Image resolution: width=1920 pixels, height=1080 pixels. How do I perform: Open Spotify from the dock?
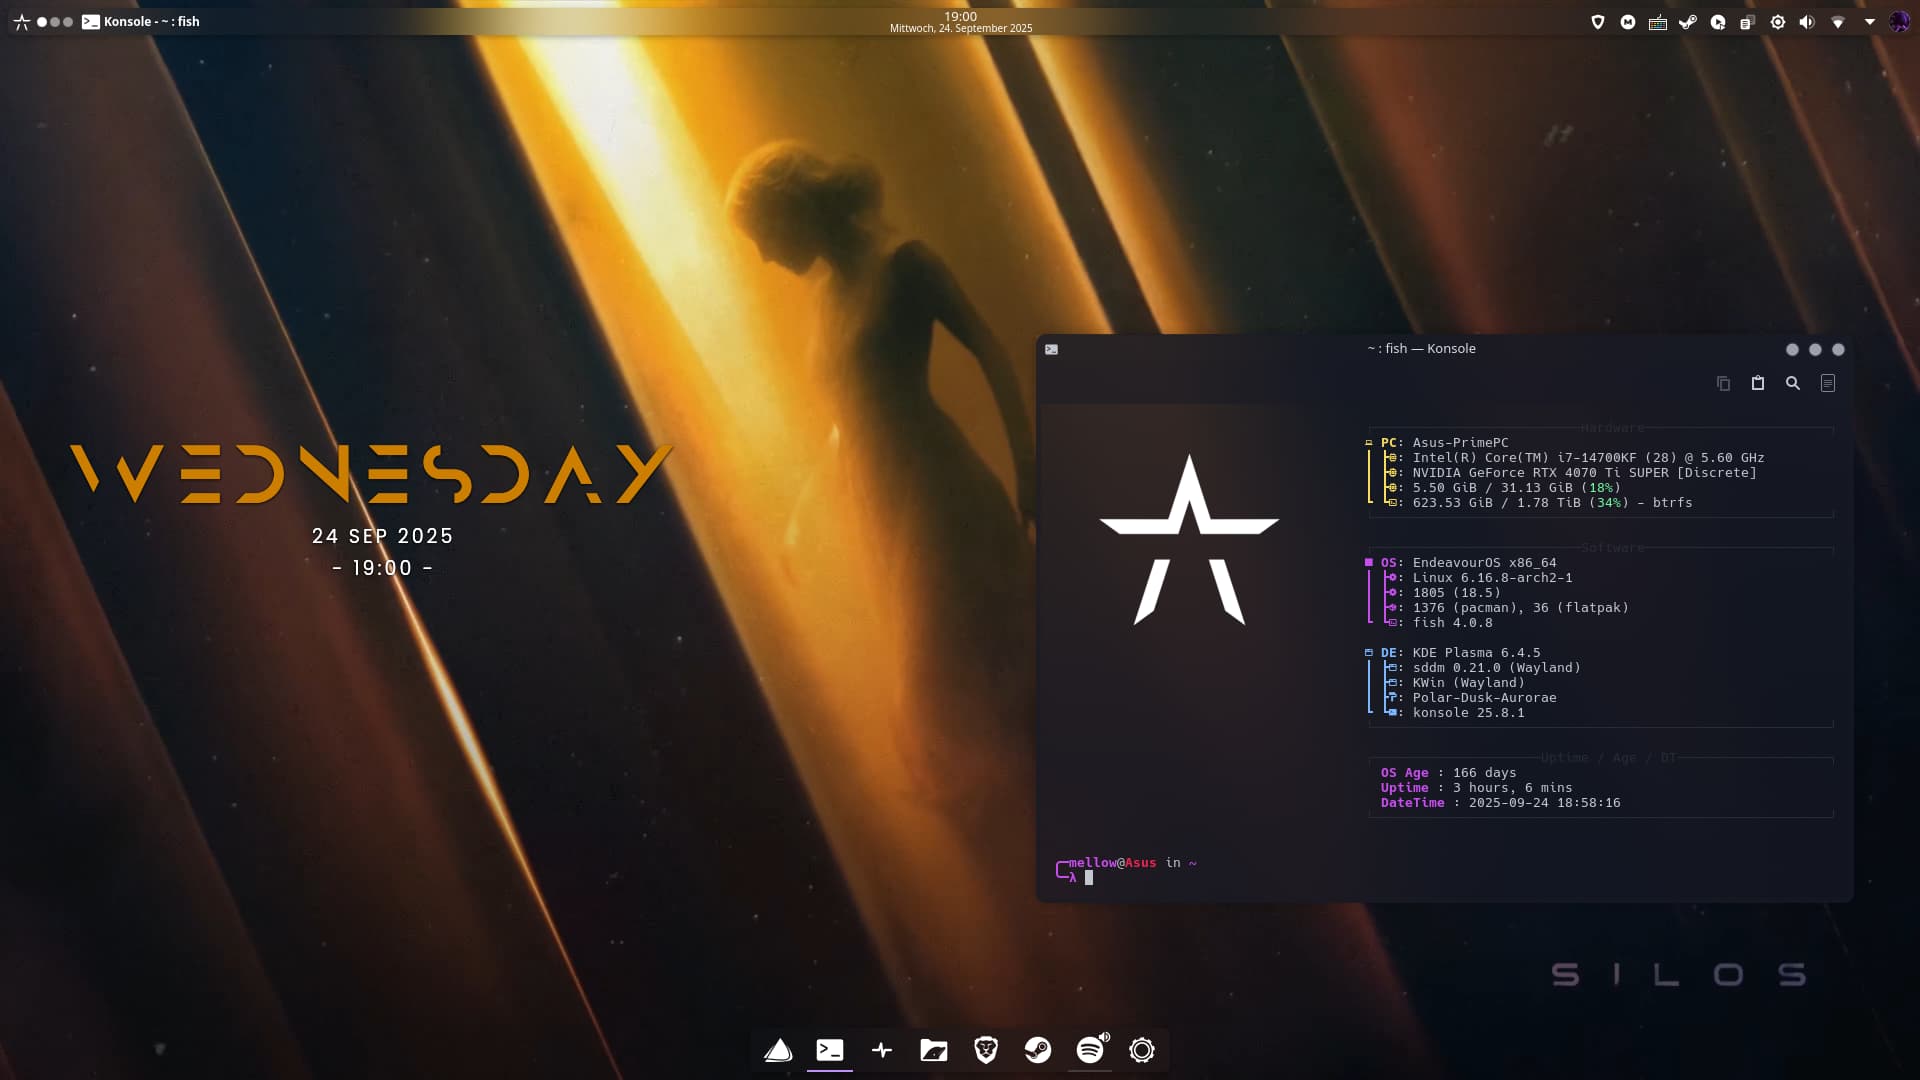(x=1090, y=1050)
